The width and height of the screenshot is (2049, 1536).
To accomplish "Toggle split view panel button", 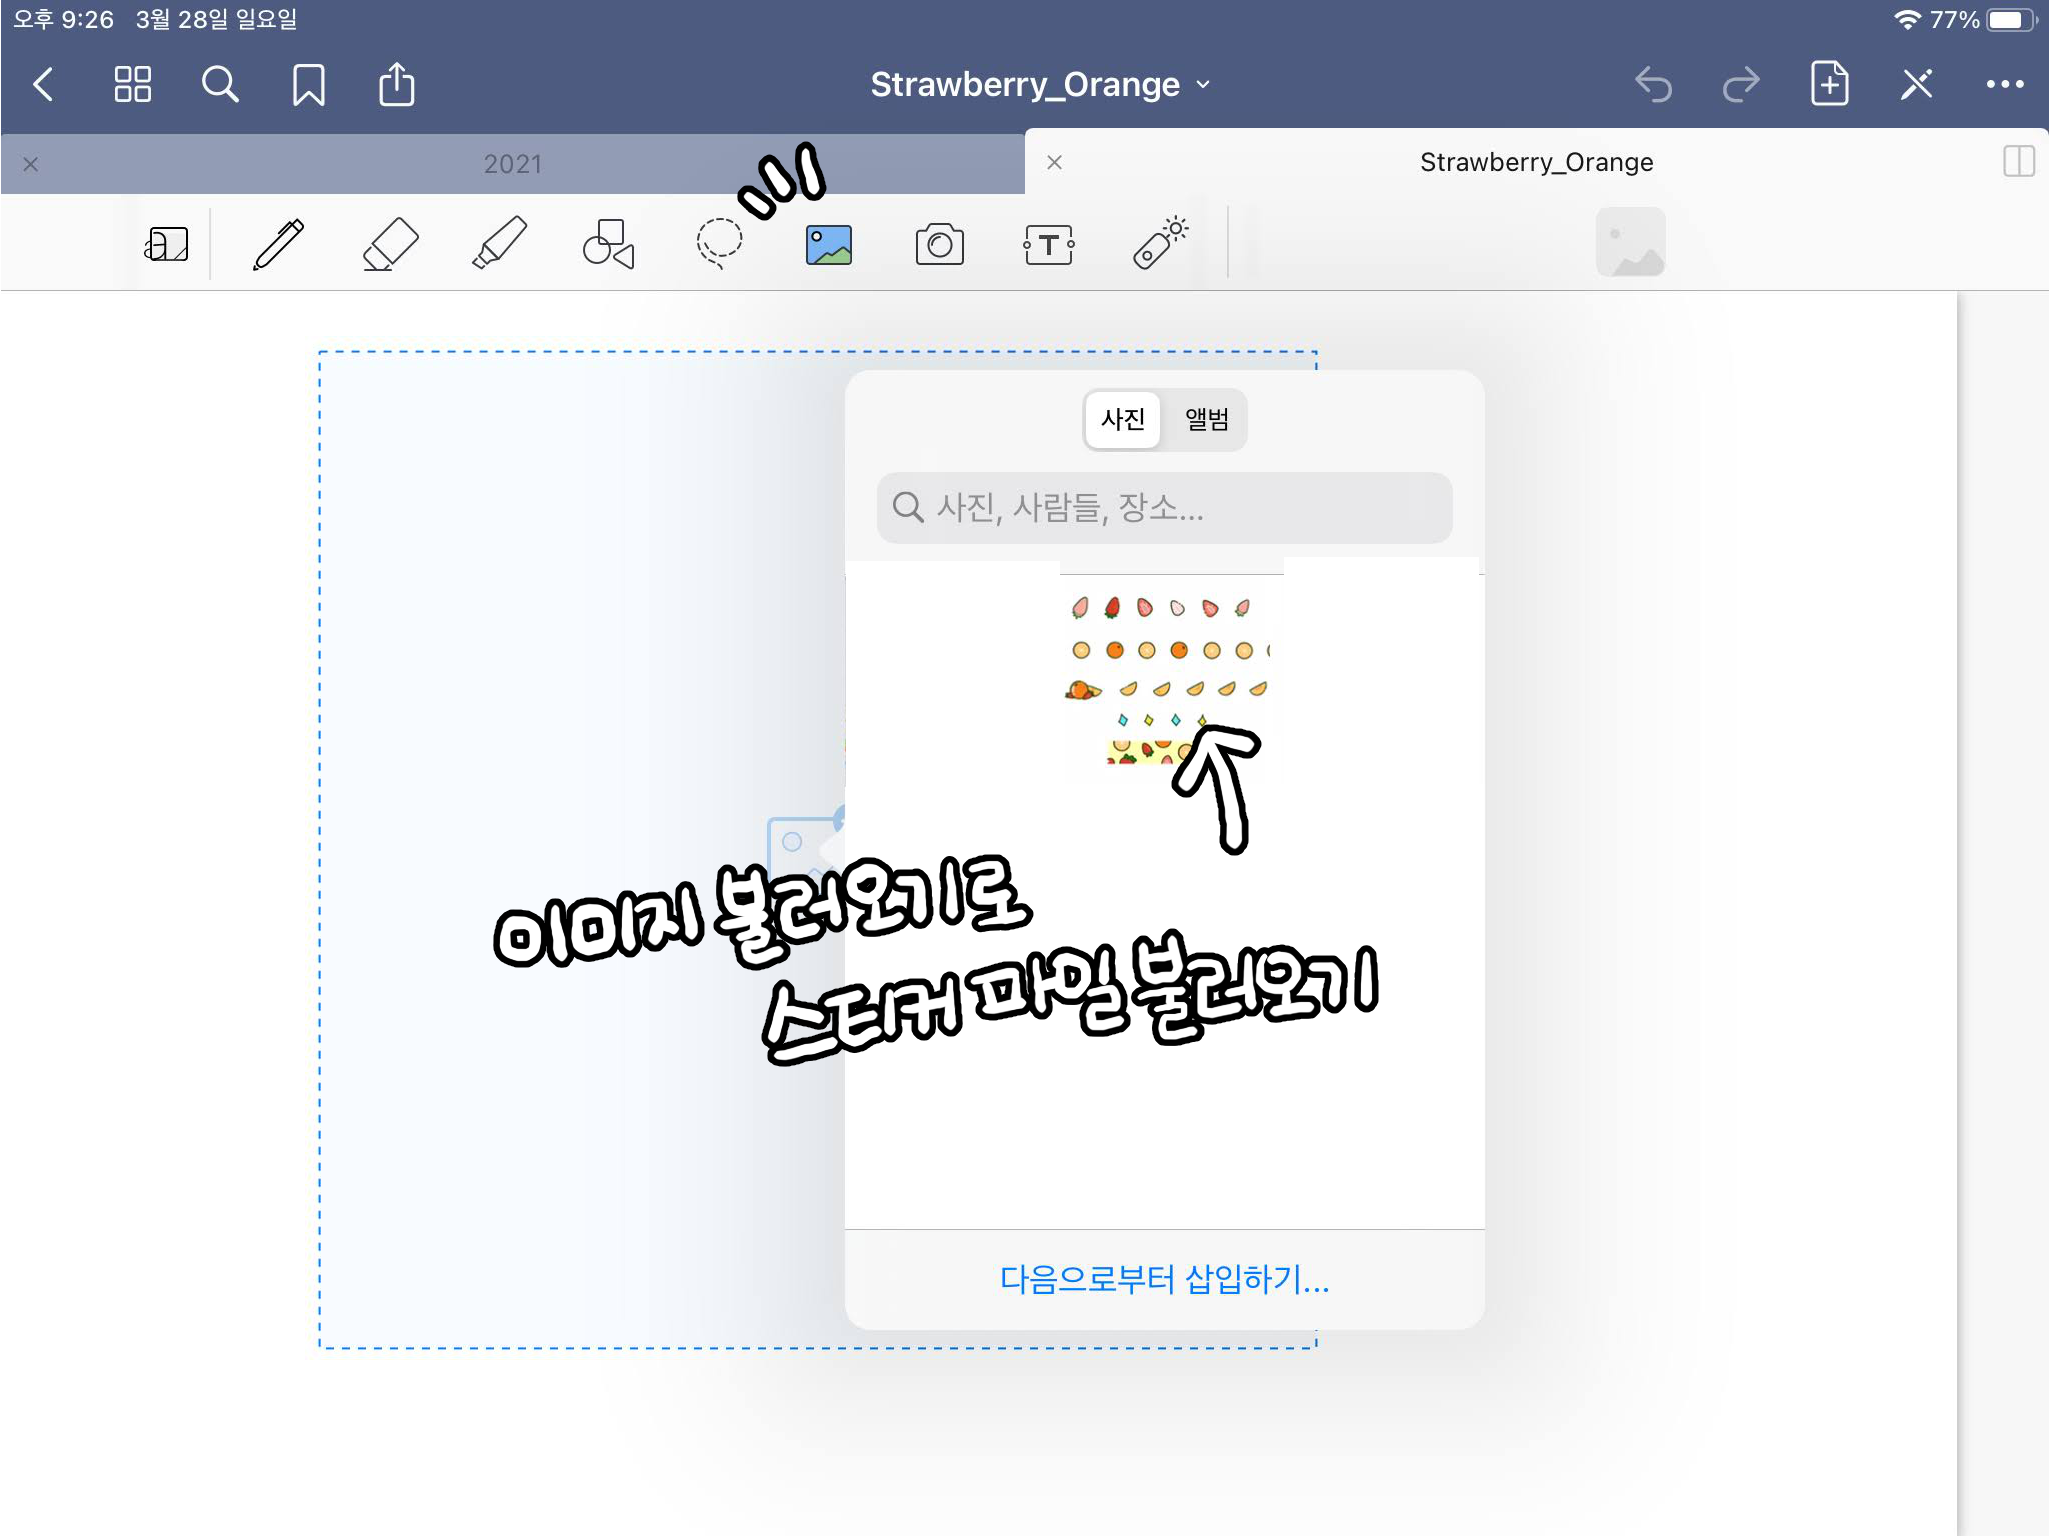I will tap(2019, 161).
